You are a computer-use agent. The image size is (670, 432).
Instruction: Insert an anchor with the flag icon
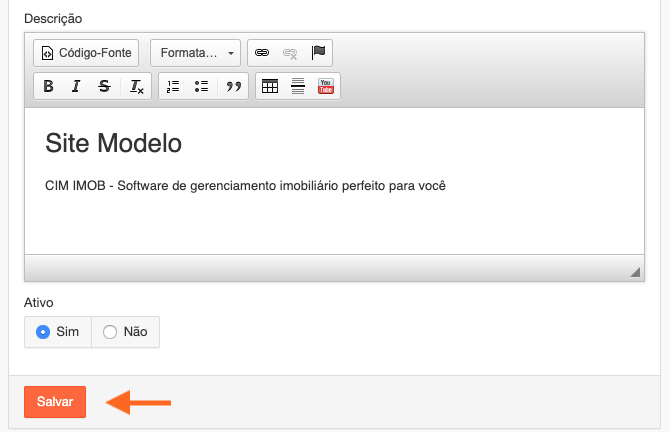tap(318, 52)
